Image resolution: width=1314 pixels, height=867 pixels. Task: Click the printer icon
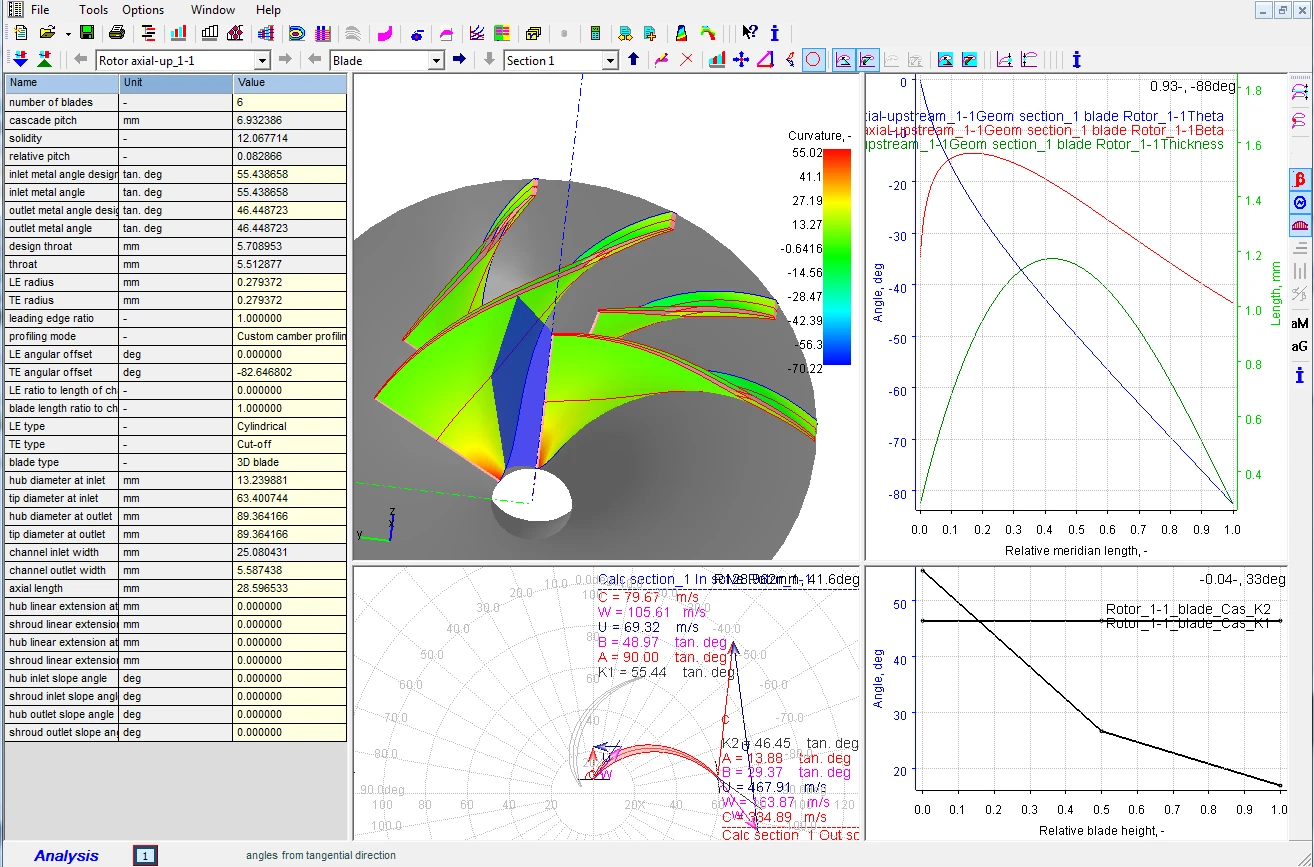coord(117,33)
